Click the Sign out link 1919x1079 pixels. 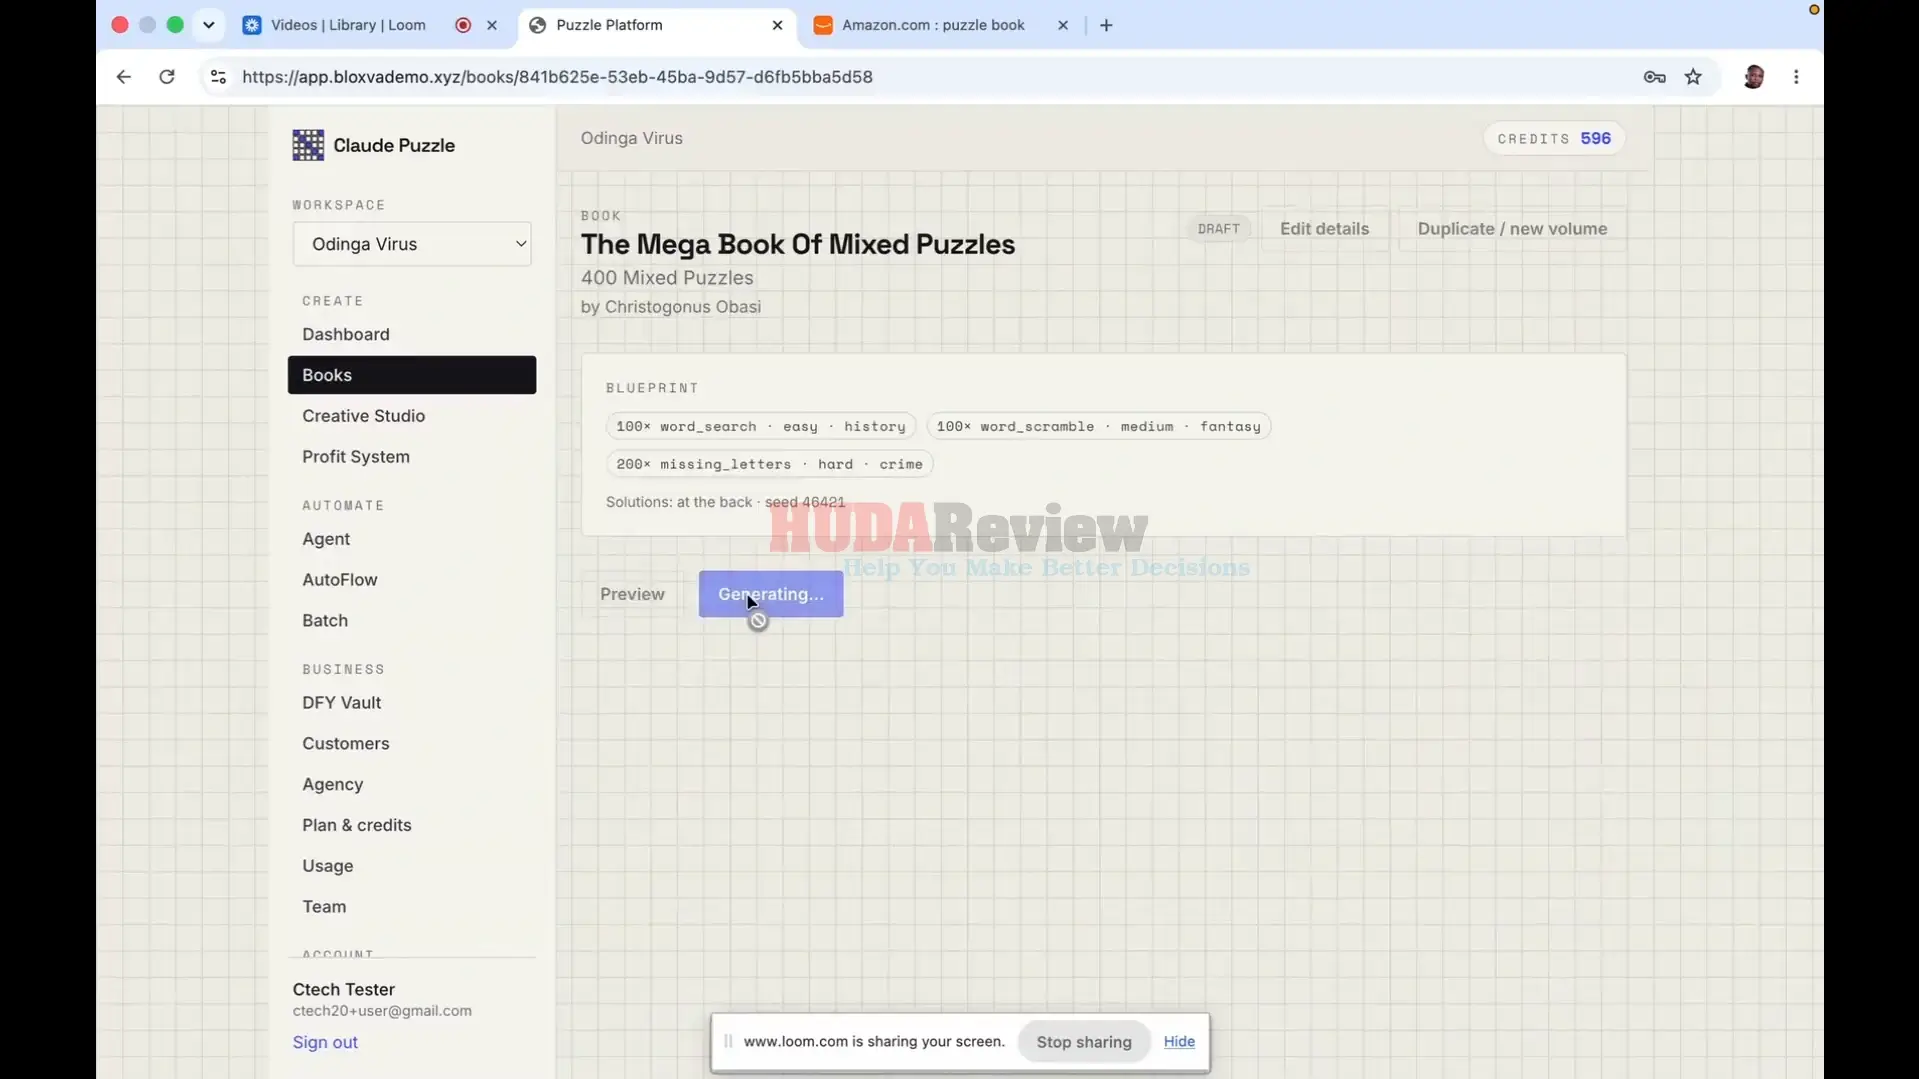325,1042
